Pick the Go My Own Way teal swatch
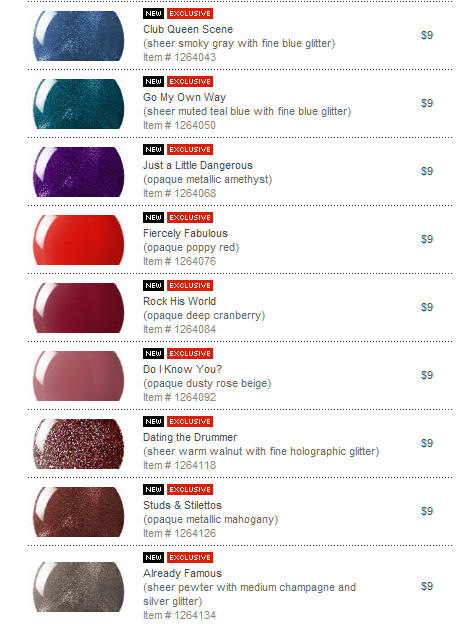 pos(78,104)
